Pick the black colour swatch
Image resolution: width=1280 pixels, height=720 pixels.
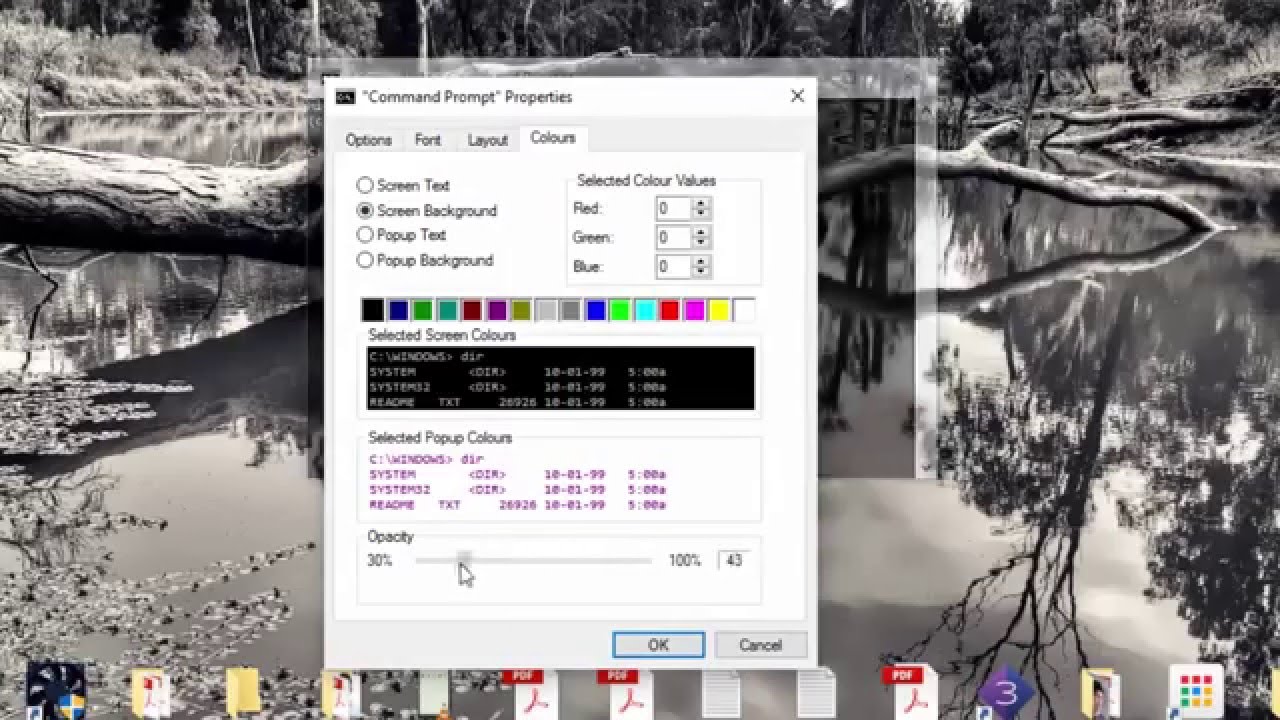373,310
